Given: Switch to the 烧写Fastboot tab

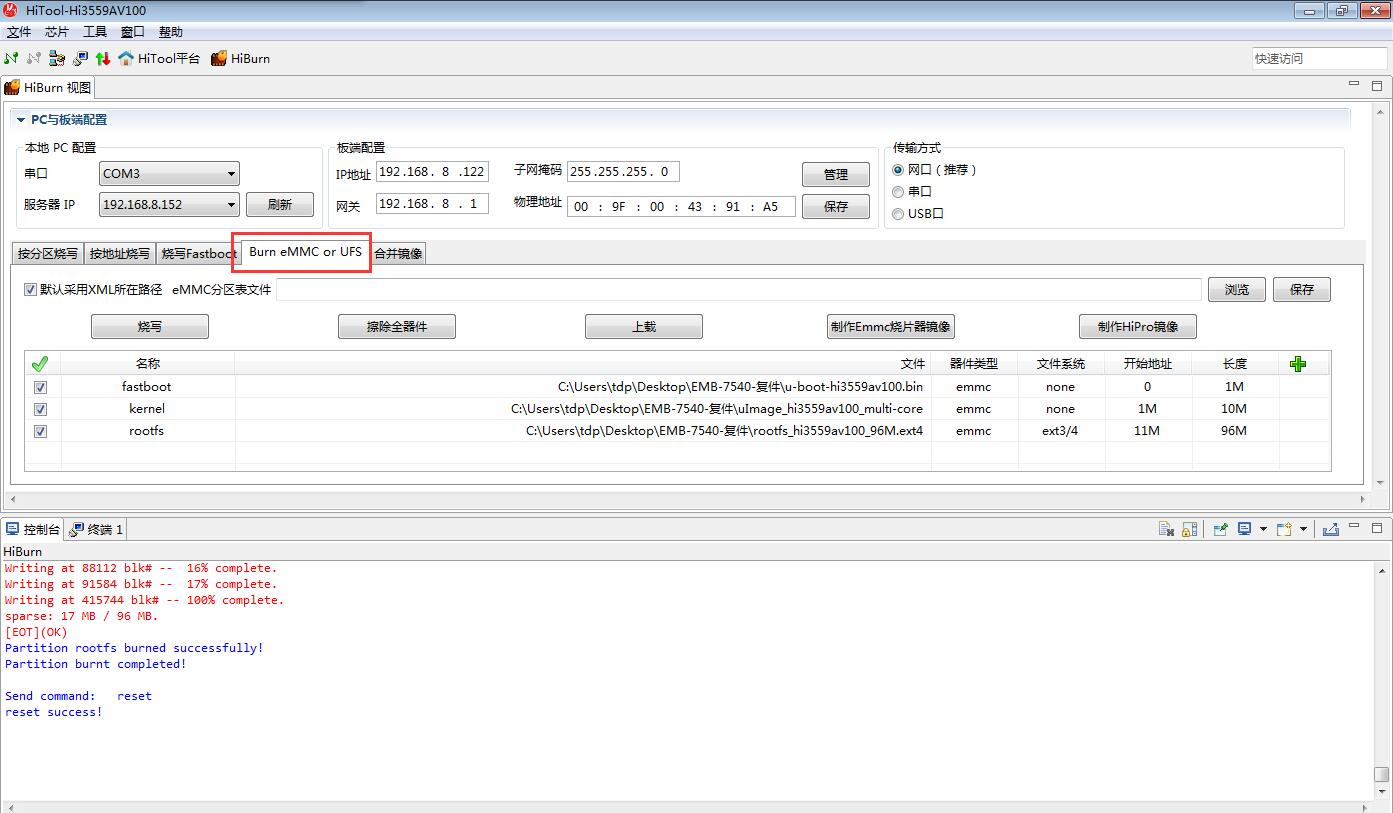Looking at the screenshot, I should click(x=198, y=254).
